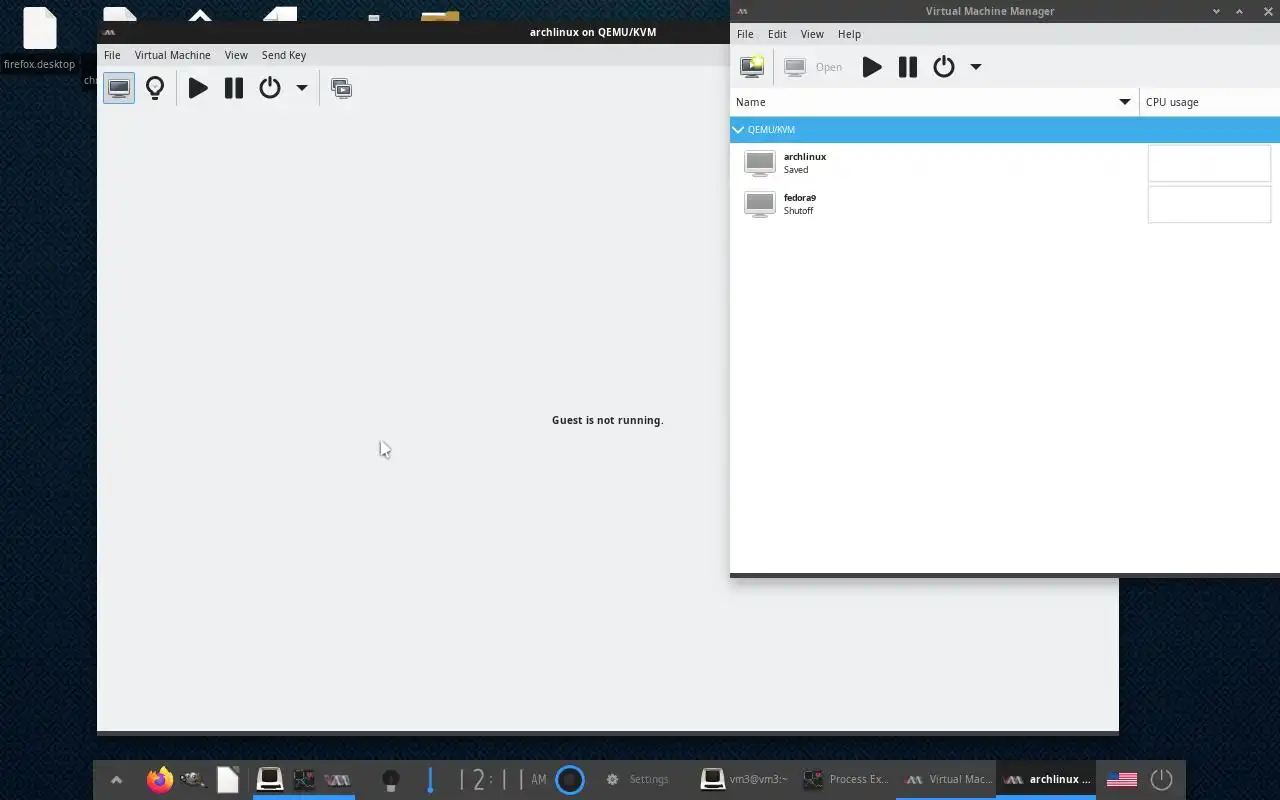Show the graphical console in archlinux window
1280x800 pixels.
pyautogui.click(x=119, y=88)
